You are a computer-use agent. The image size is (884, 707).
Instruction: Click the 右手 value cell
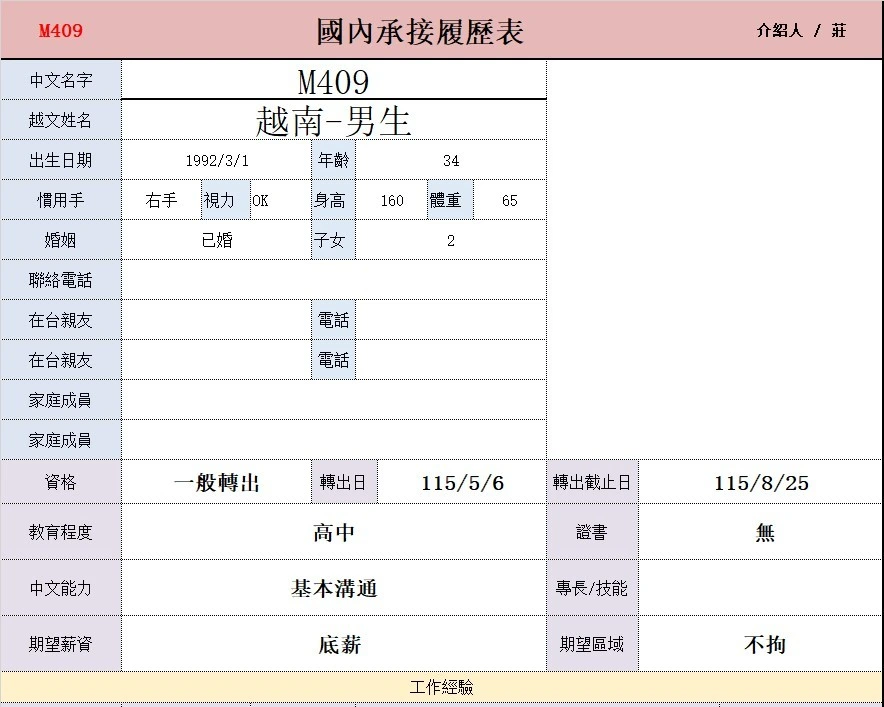pos(162,200)
